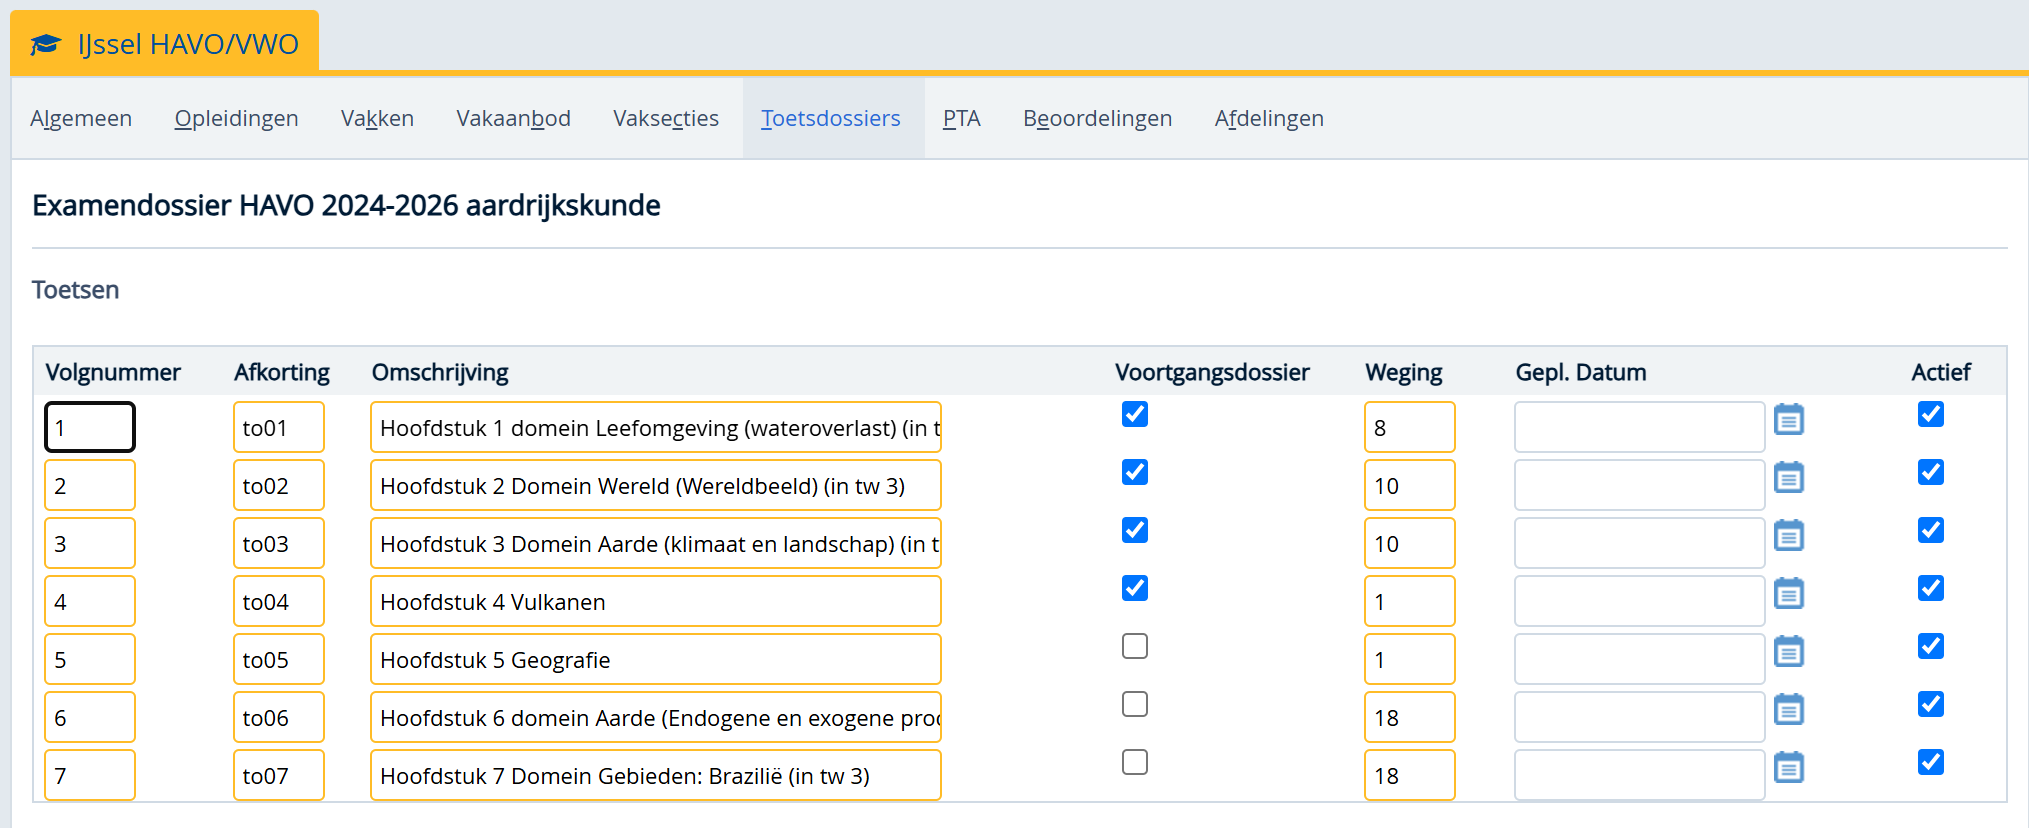Click Weging field containing 8
This screenshot has width=2029, height=828.
tap(1408, 428)
